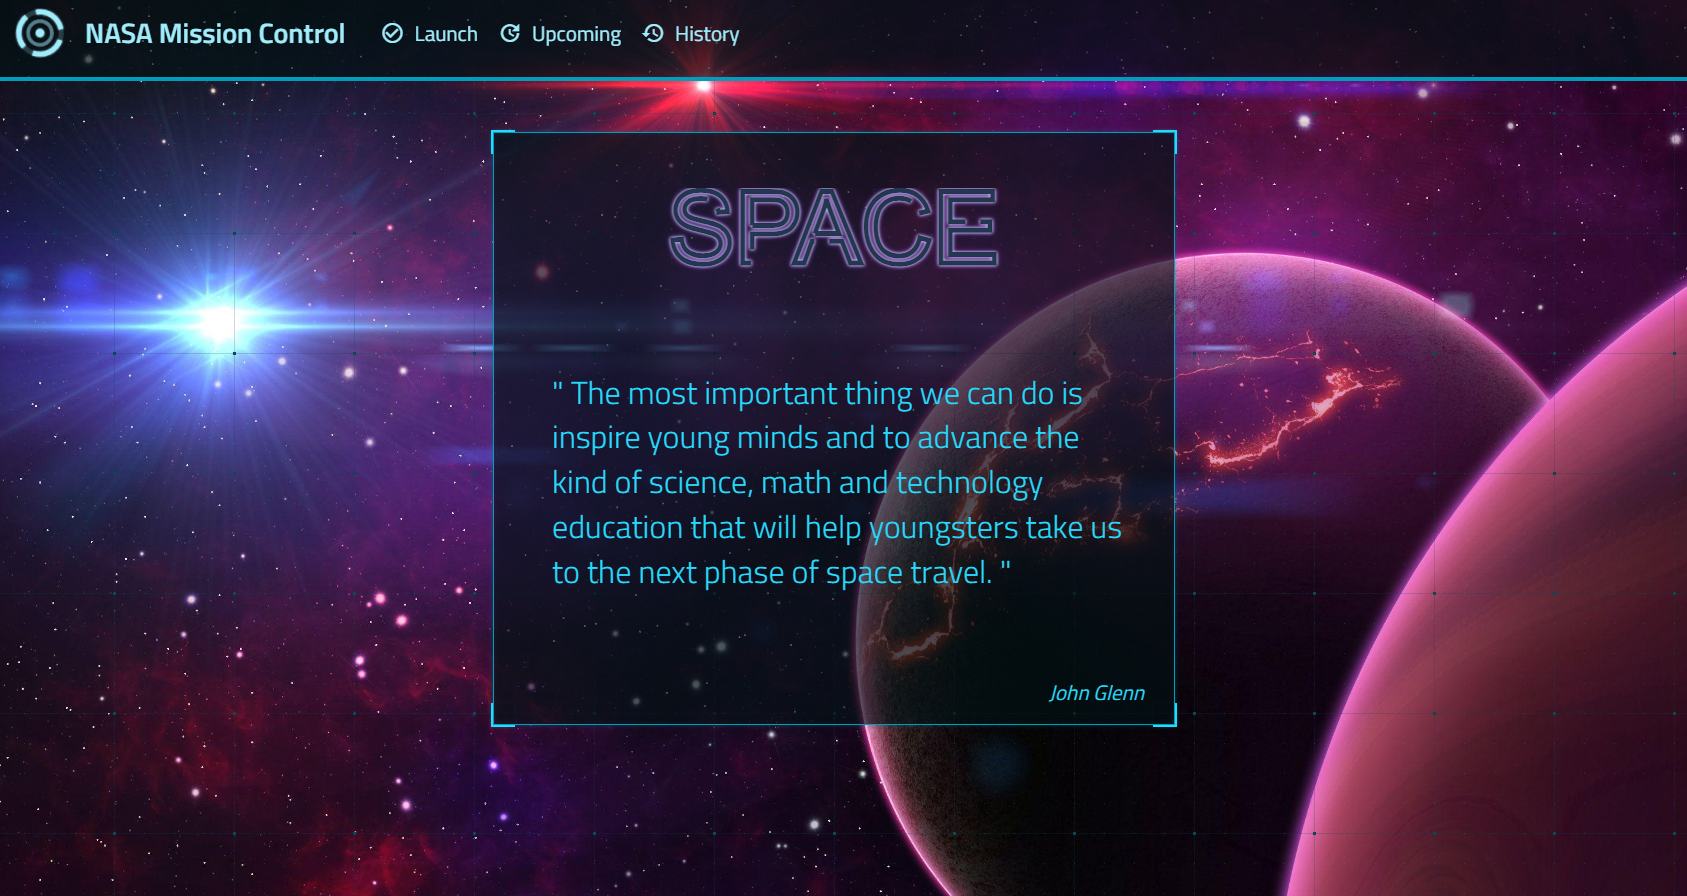The height and width of the screenshot is (896, 1687).
Task: Click the NASA Mission Control logo icon
Action: [x=40, y=34]
